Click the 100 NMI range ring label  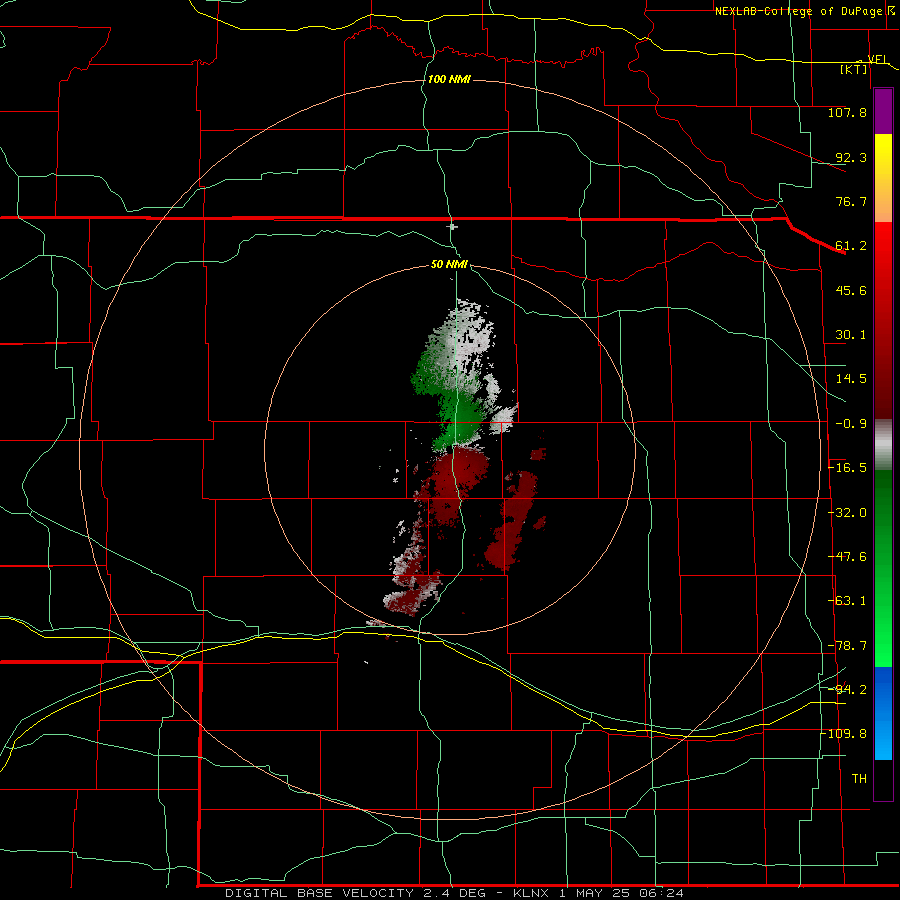tap(449, 79)
